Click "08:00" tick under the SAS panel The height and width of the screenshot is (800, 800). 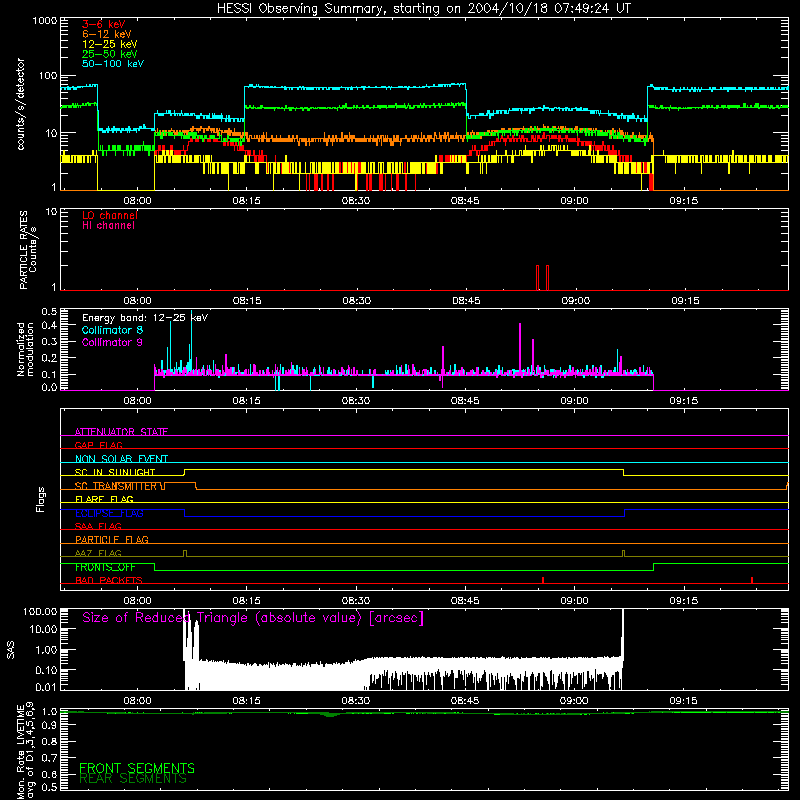point(137,701)
